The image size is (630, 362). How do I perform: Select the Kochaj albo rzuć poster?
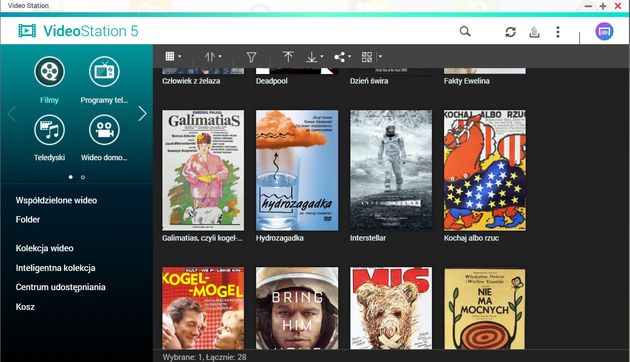pos(485,170)
